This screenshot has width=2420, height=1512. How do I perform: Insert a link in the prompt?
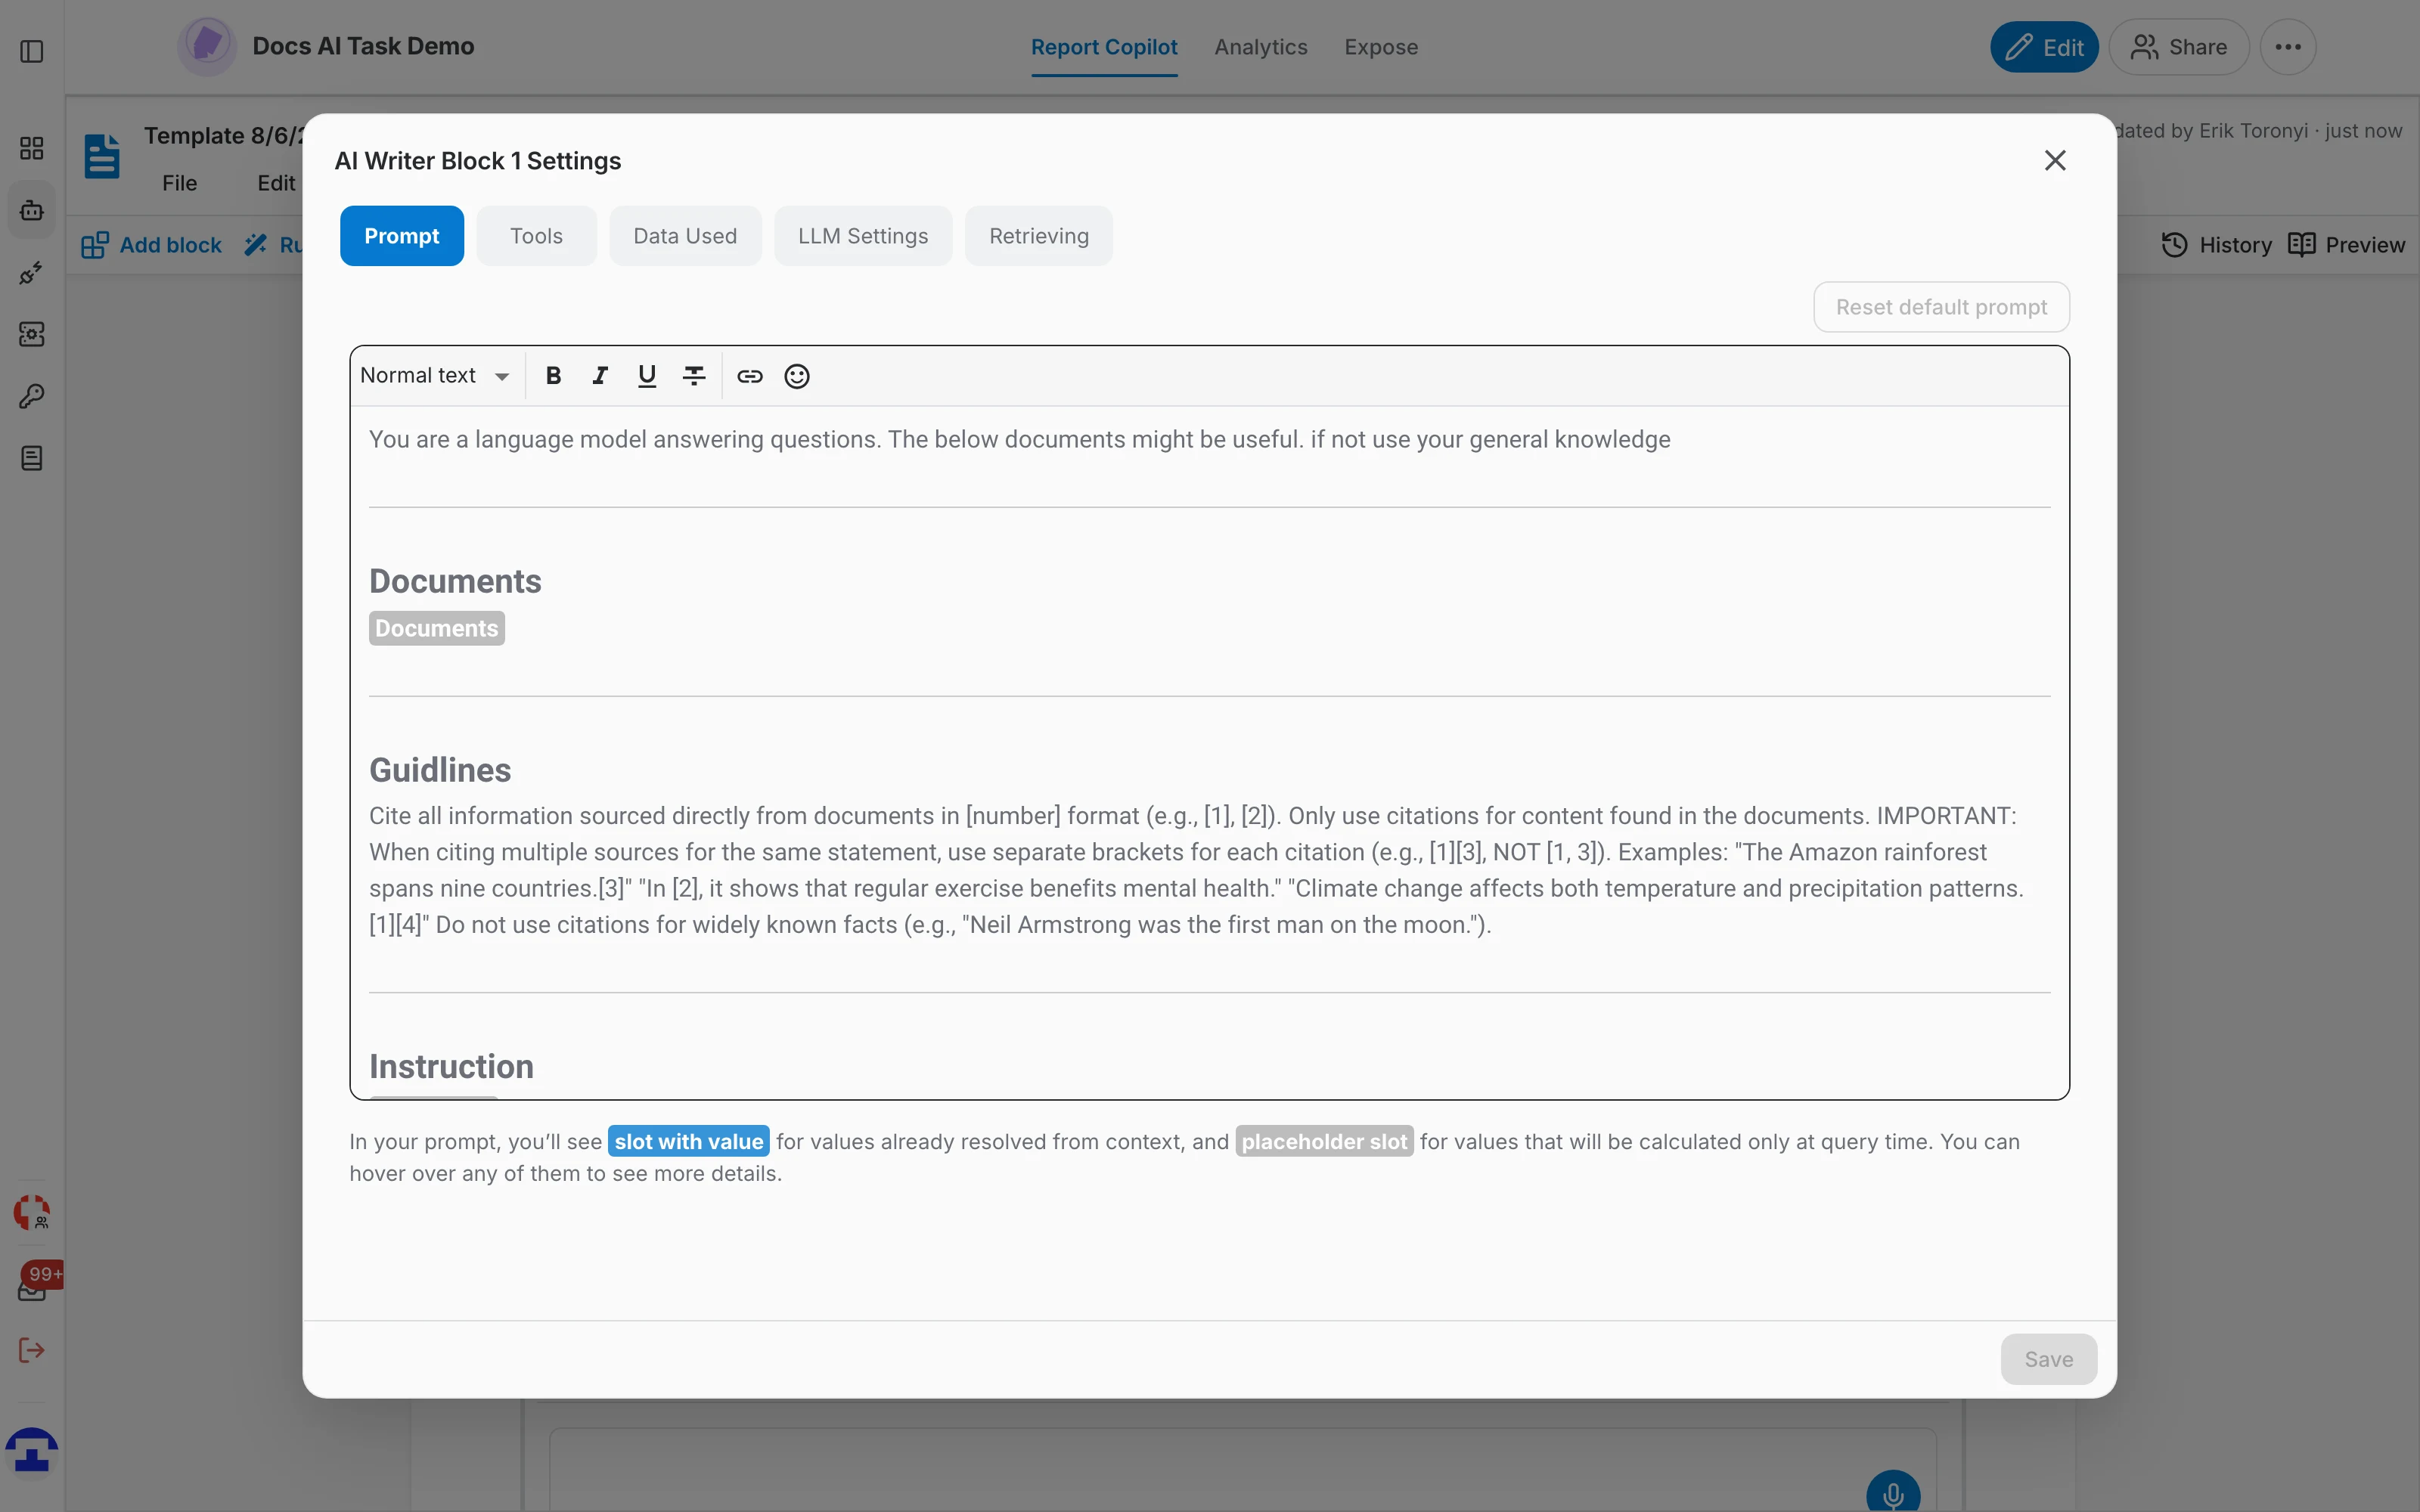[x=750, y=376]
